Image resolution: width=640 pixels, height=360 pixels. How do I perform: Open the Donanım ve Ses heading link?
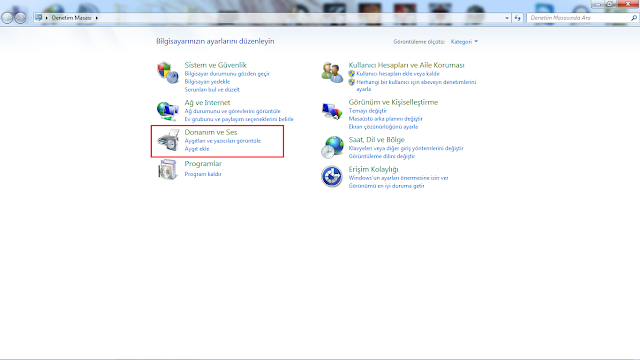[x=211, y=132]
